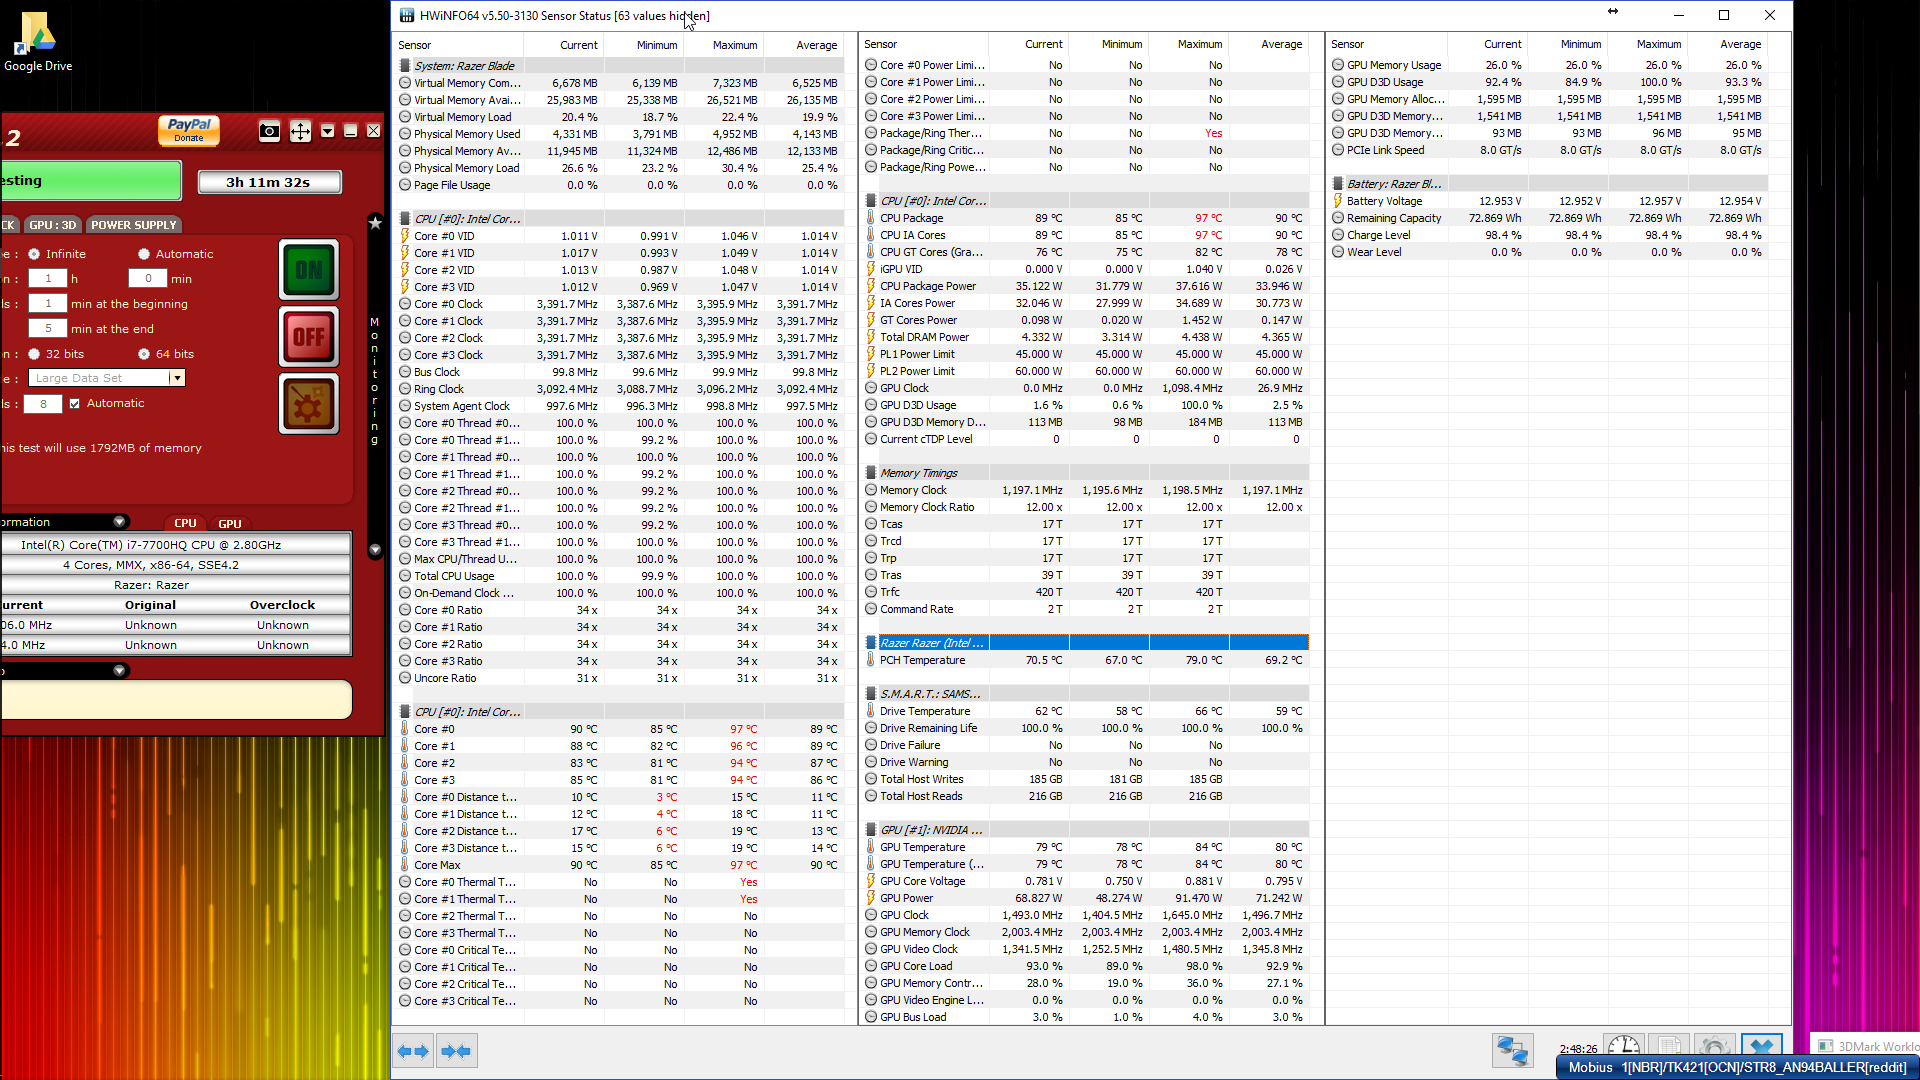Select the GPU info tab in OCCT
This screenshot has height=1080, width=1920.
coord(230,523)
